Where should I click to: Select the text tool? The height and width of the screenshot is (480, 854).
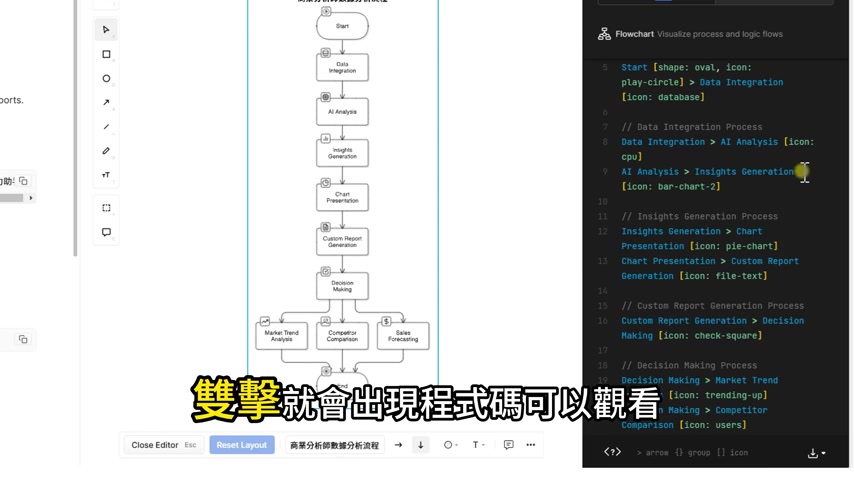click(x=106, y=175)
